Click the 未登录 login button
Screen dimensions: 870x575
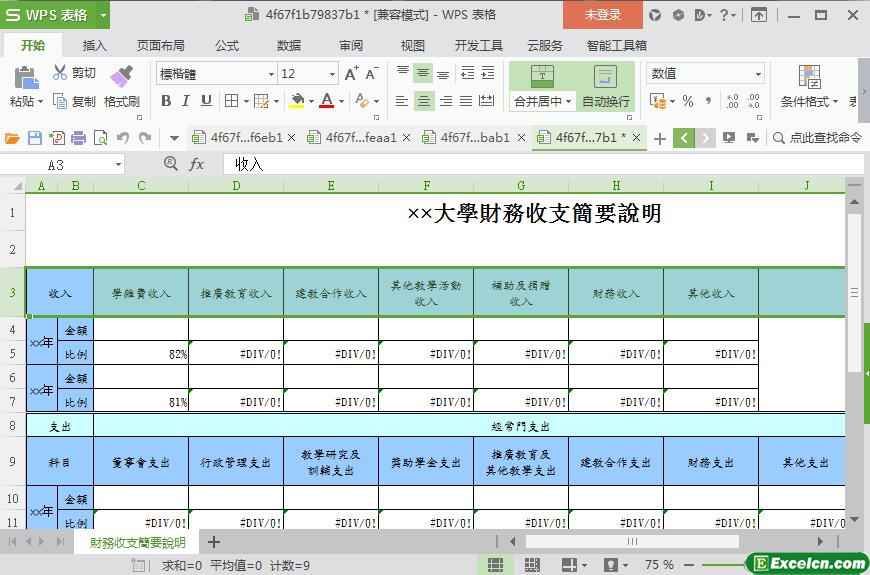602,14
